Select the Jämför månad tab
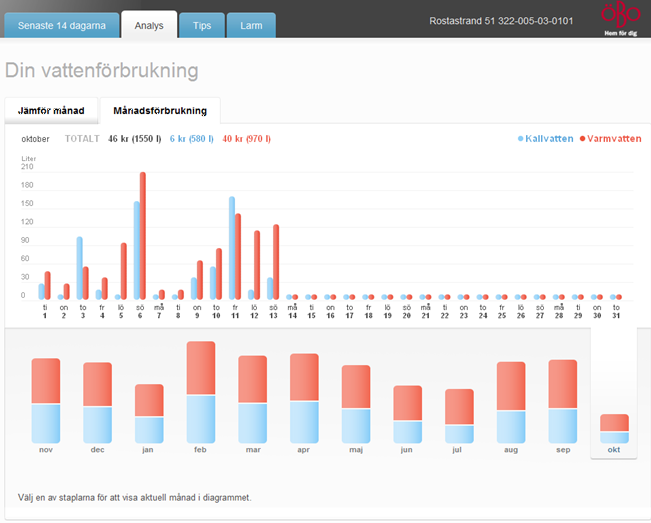 pos(51,110)
